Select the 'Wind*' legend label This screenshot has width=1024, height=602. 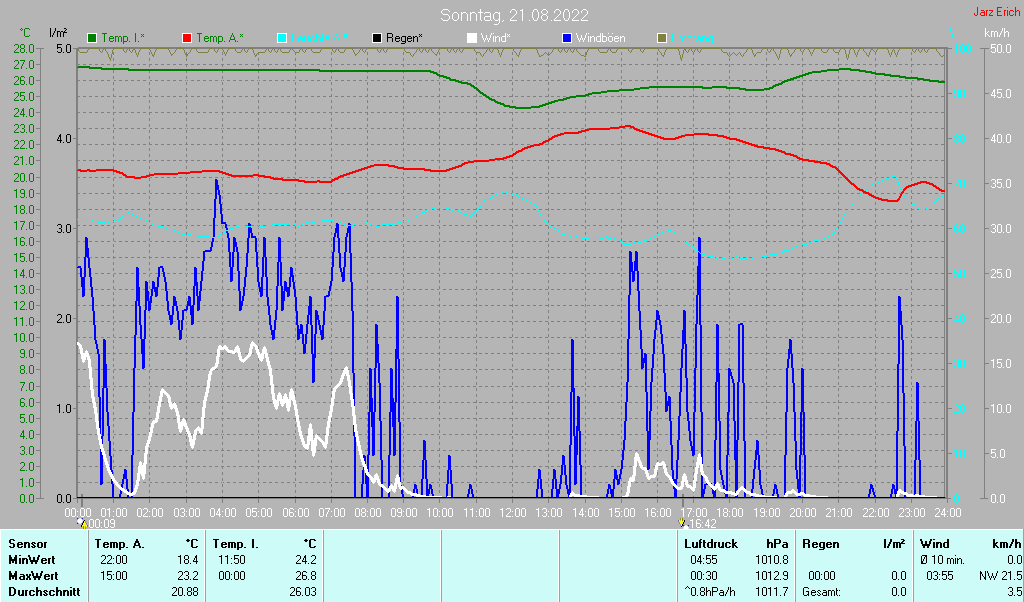496,39
